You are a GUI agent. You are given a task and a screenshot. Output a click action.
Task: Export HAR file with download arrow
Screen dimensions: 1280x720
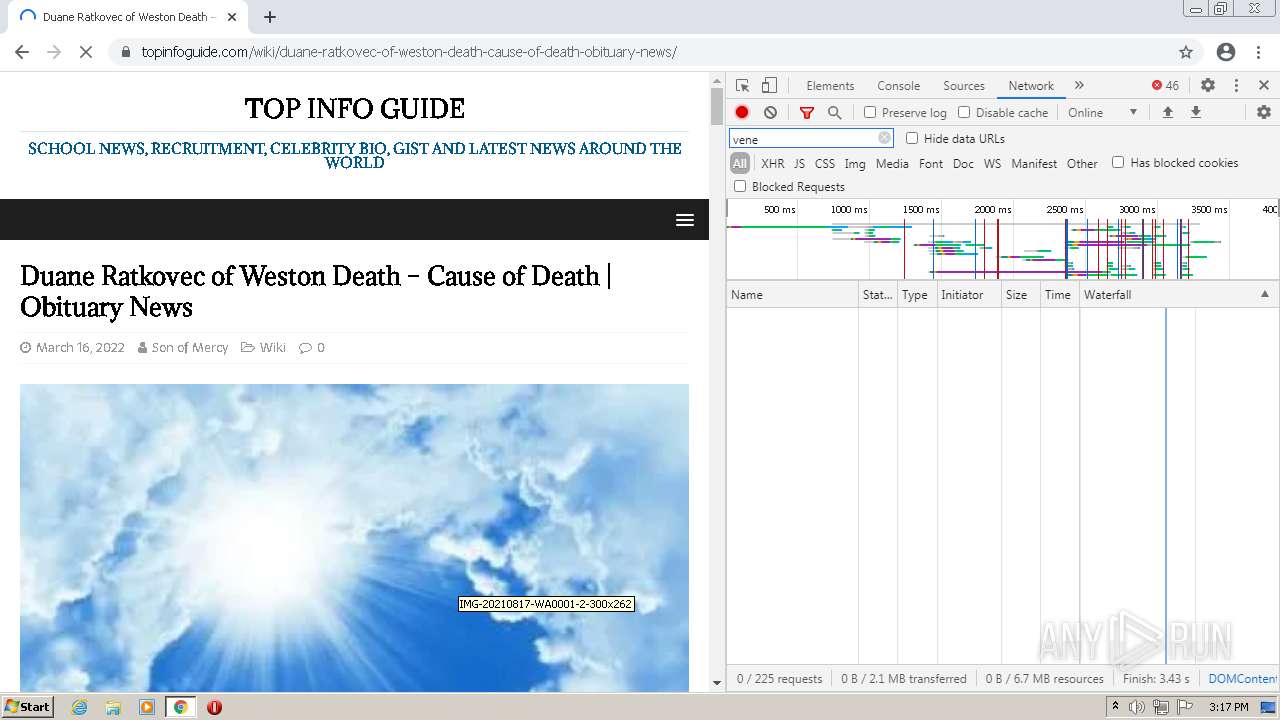point(1195,113)
